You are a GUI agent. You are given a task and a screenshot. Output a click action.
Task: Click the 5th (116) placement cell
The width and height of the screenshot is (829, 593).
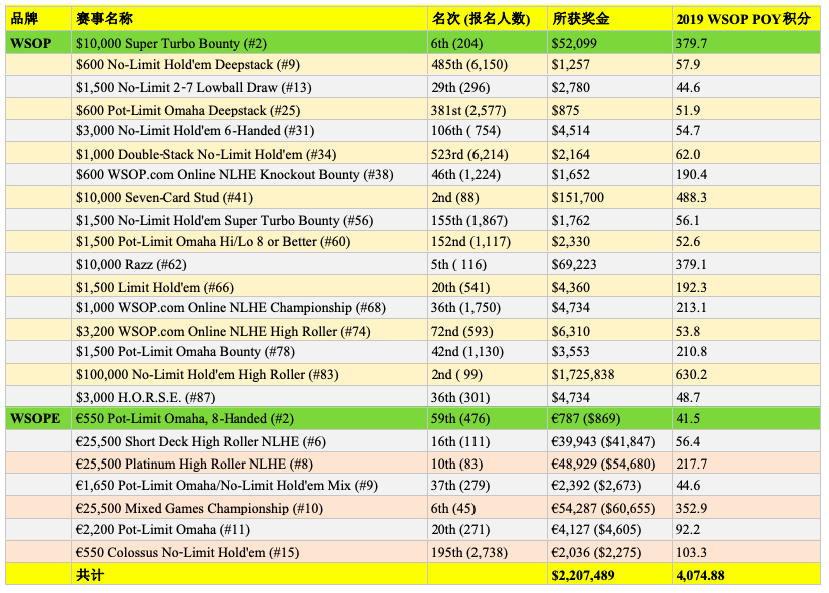[x=487, y=264]
